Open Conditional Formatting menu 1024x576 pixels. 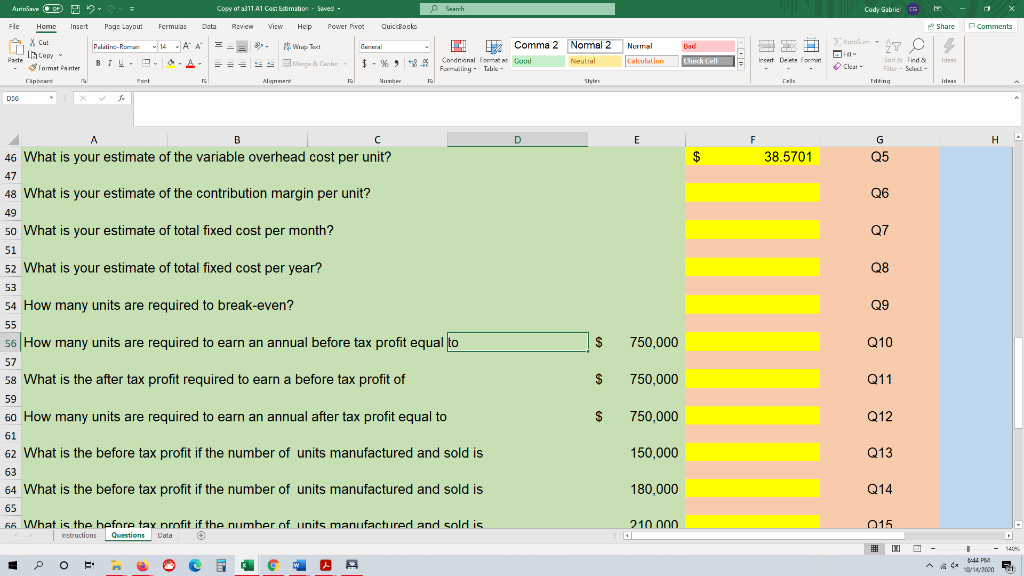pos(458,55)
